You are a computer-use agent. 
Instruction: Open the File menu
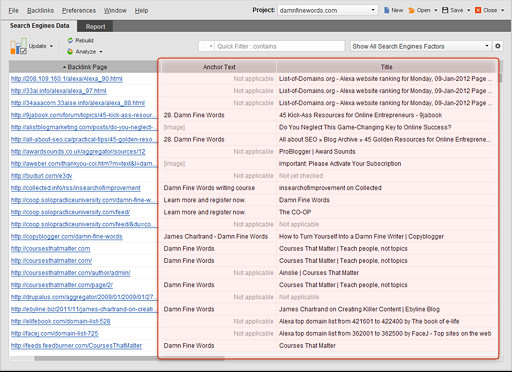tap(13, 11)
